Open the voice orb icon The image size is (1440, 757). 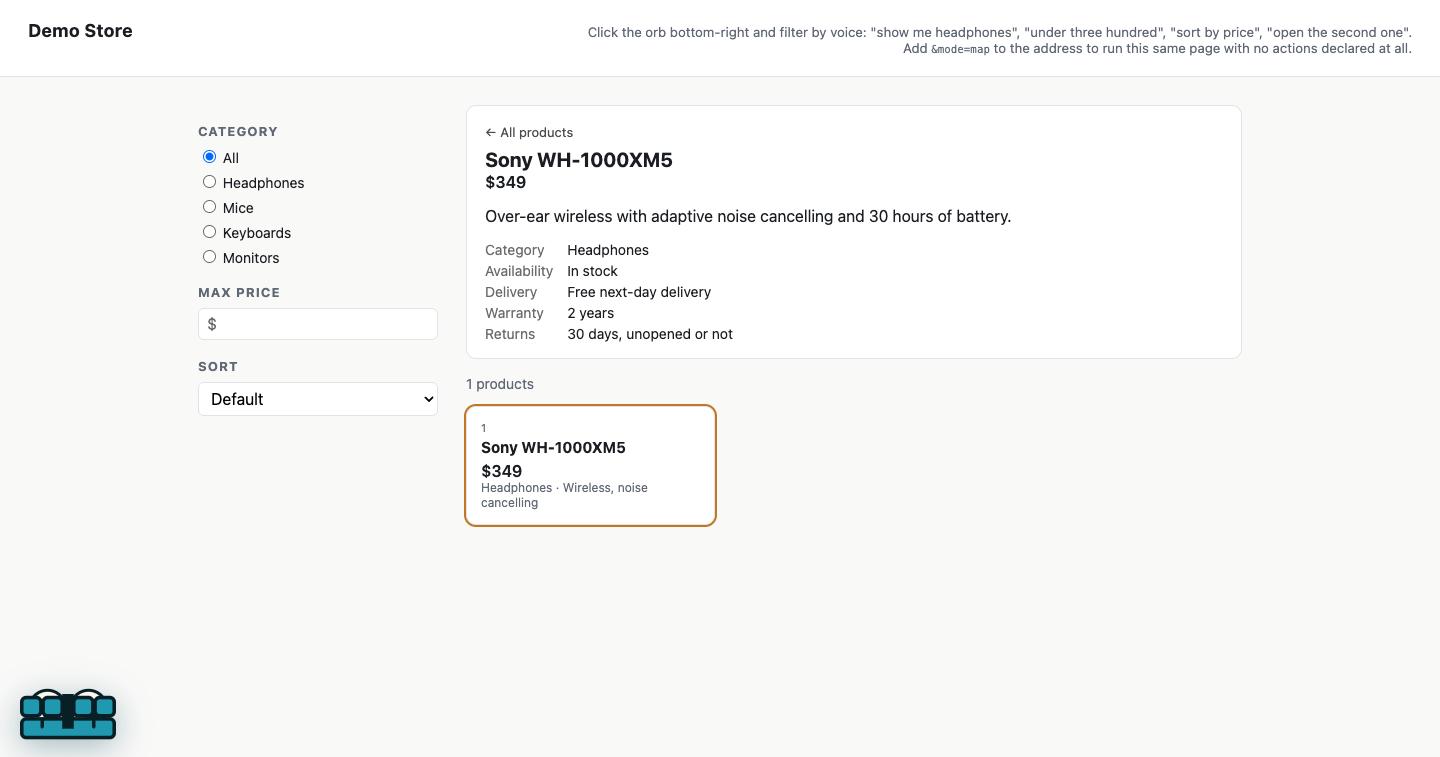68,713
